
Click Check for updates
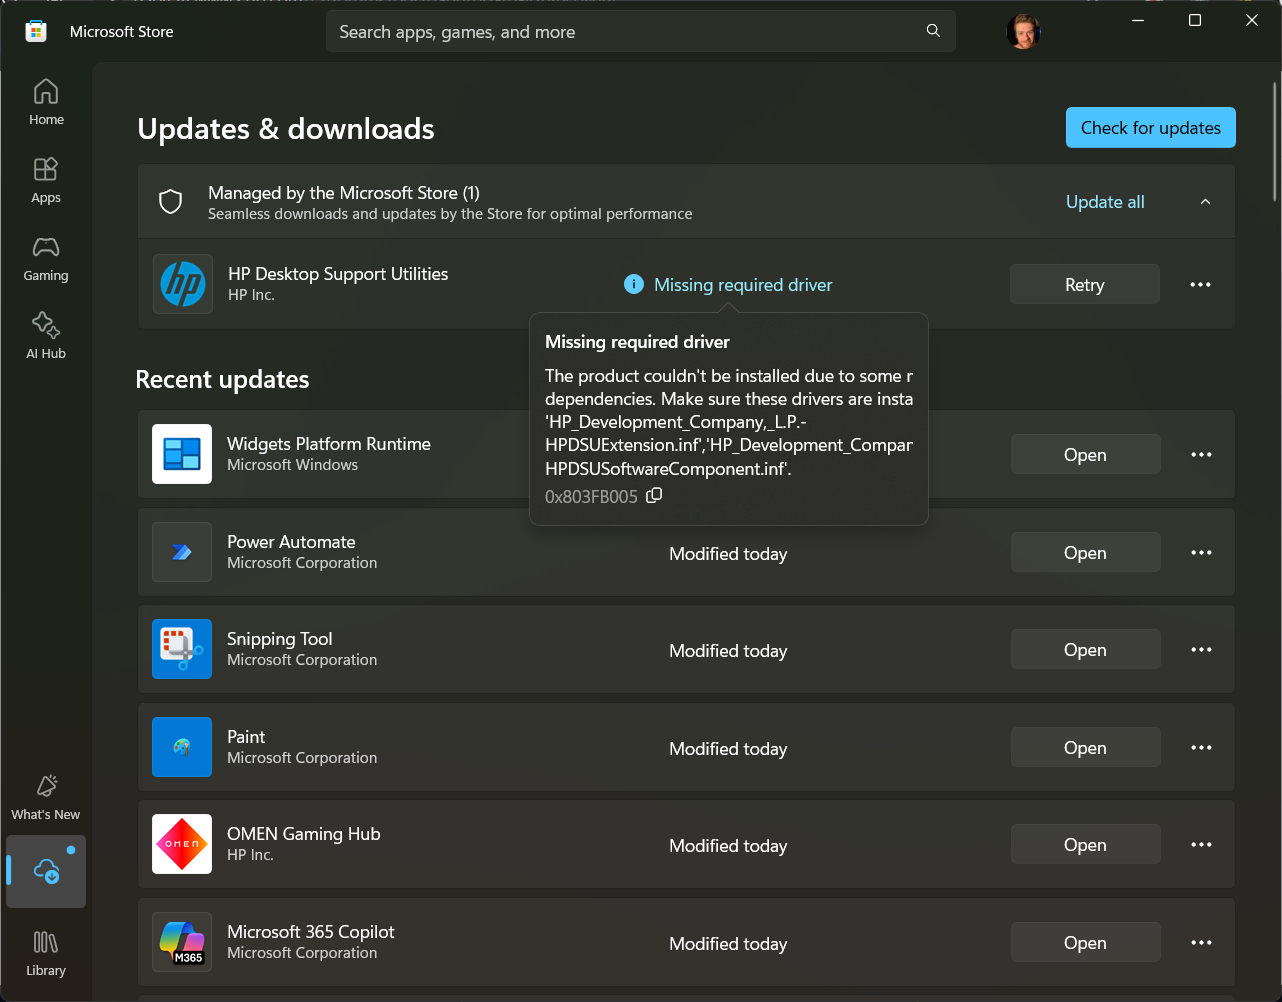(x=1150, y=127)
